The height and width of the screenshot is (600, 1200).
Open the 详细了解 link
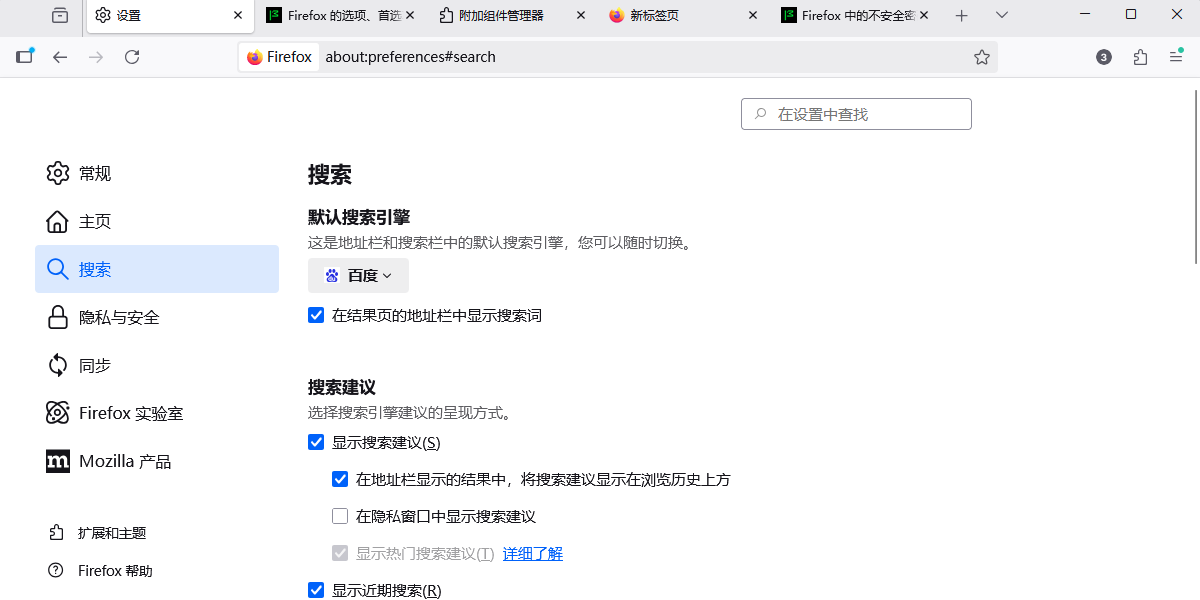[533, 554]
